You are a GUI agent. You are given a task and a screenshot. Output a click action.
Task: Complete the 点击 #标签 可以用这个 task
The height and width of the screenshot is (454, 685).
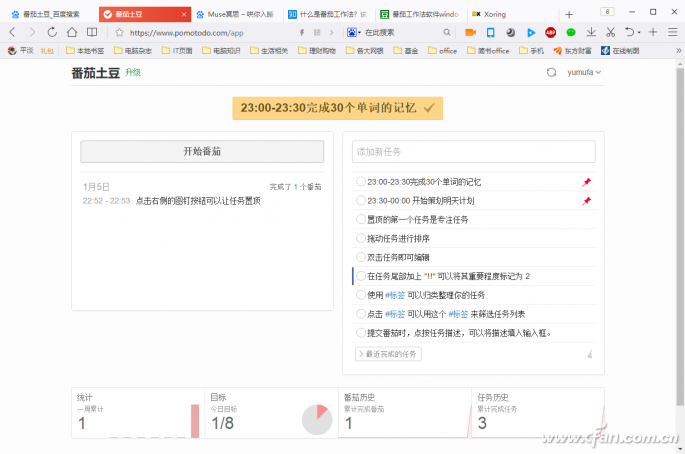coord(360,313)
